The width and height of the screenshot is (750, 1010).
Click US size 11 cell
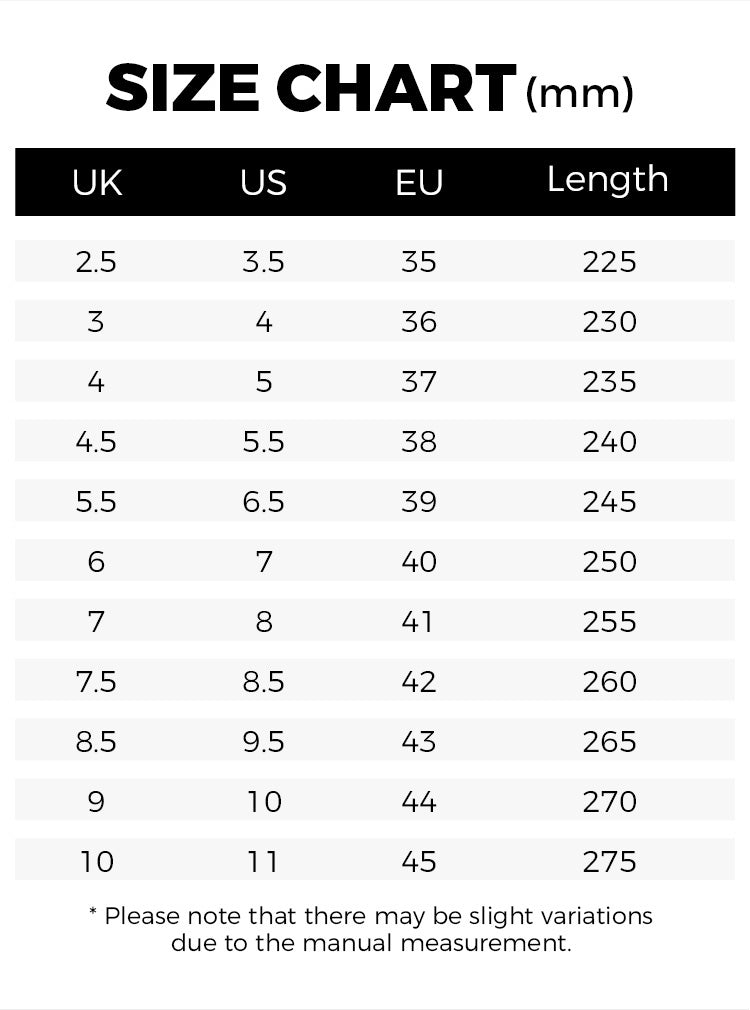[263, 862]
